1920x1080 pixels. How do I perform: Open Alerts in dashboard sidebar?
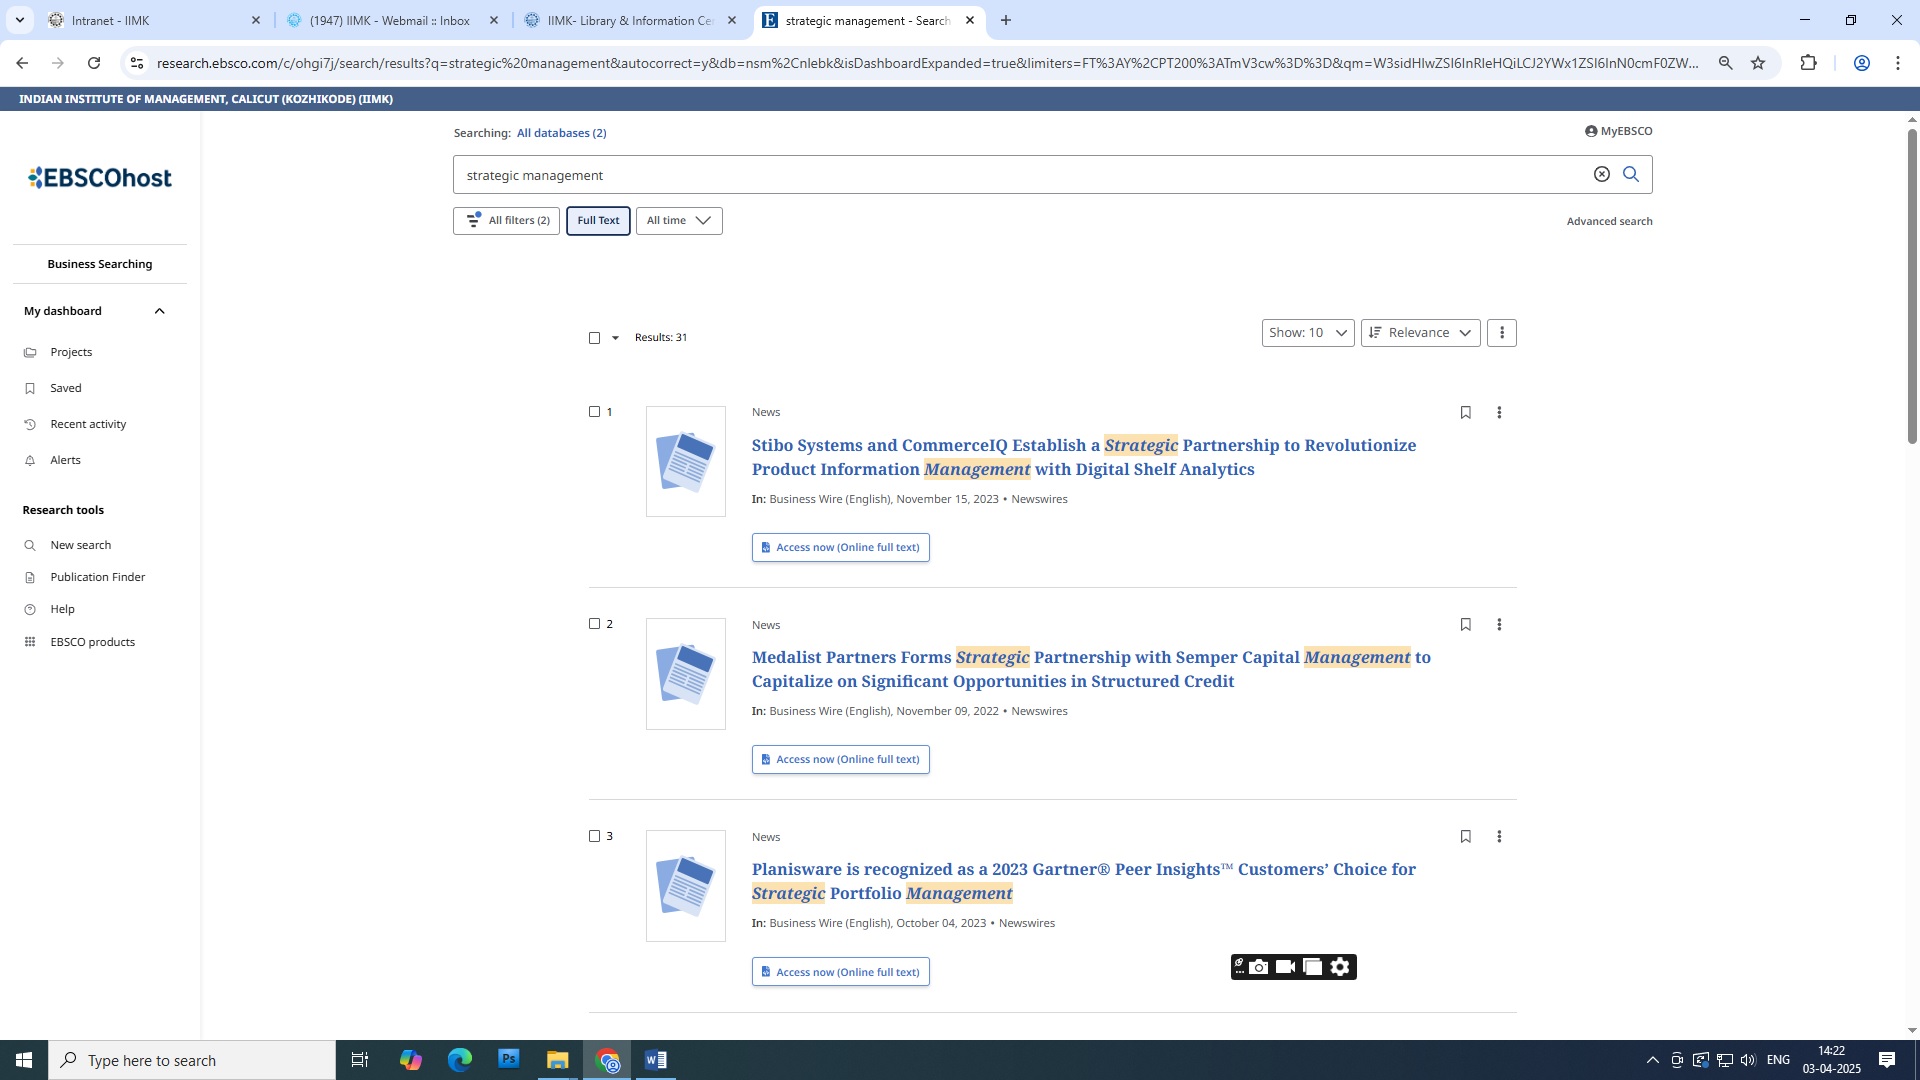[x=65, y=460]
